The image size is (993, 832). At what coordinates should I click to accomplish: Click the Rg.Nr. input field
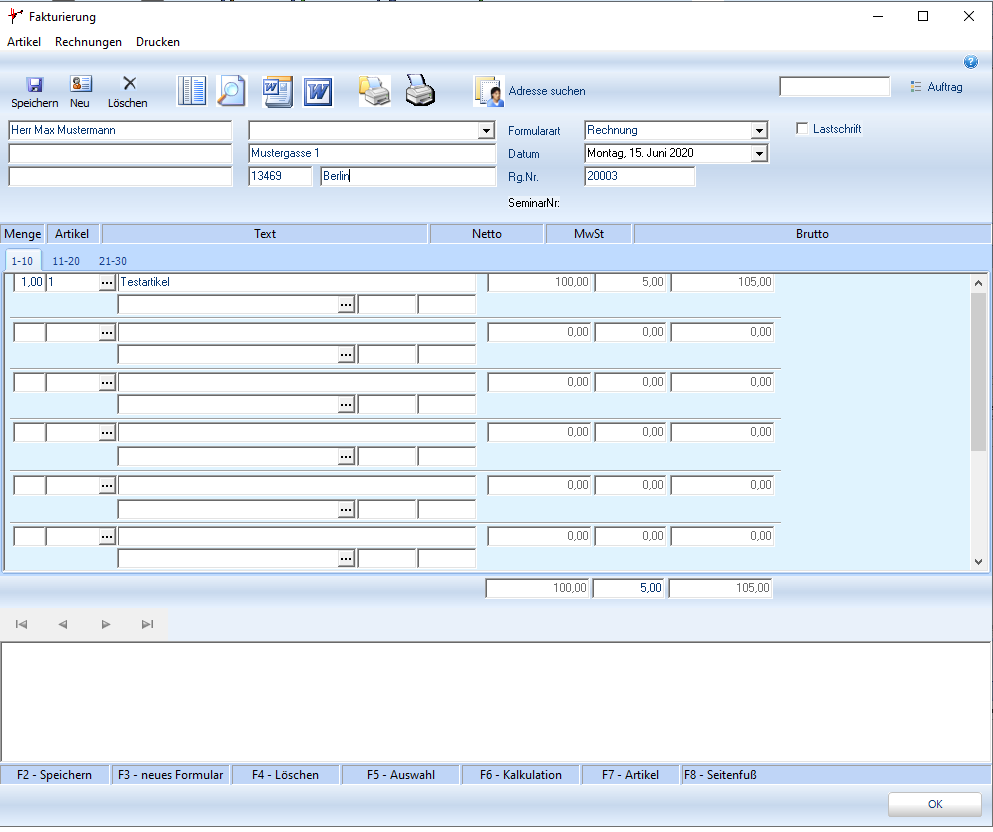(x=639, y=177)
